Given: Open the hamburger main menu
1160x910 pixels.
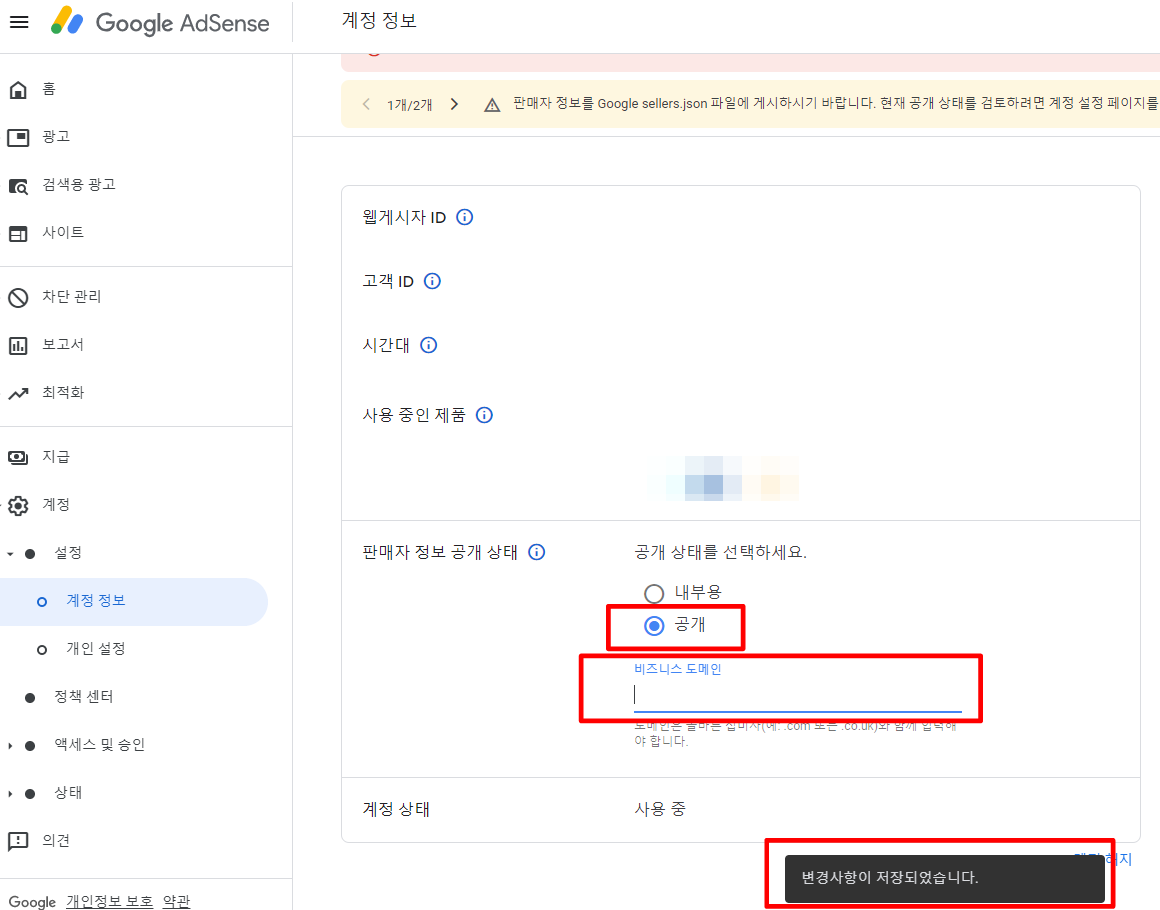Looking at the screenshot, I should point(19,22).
